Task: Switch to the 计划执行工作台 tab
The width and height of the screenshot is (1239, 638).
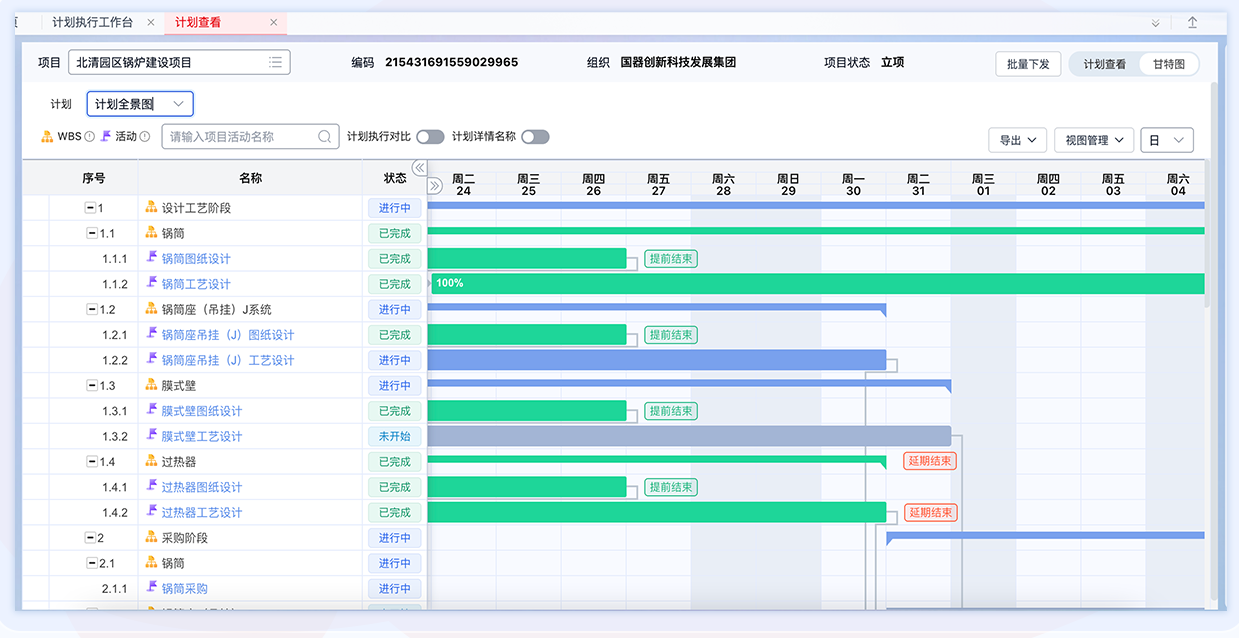Action: coord(92,22)
